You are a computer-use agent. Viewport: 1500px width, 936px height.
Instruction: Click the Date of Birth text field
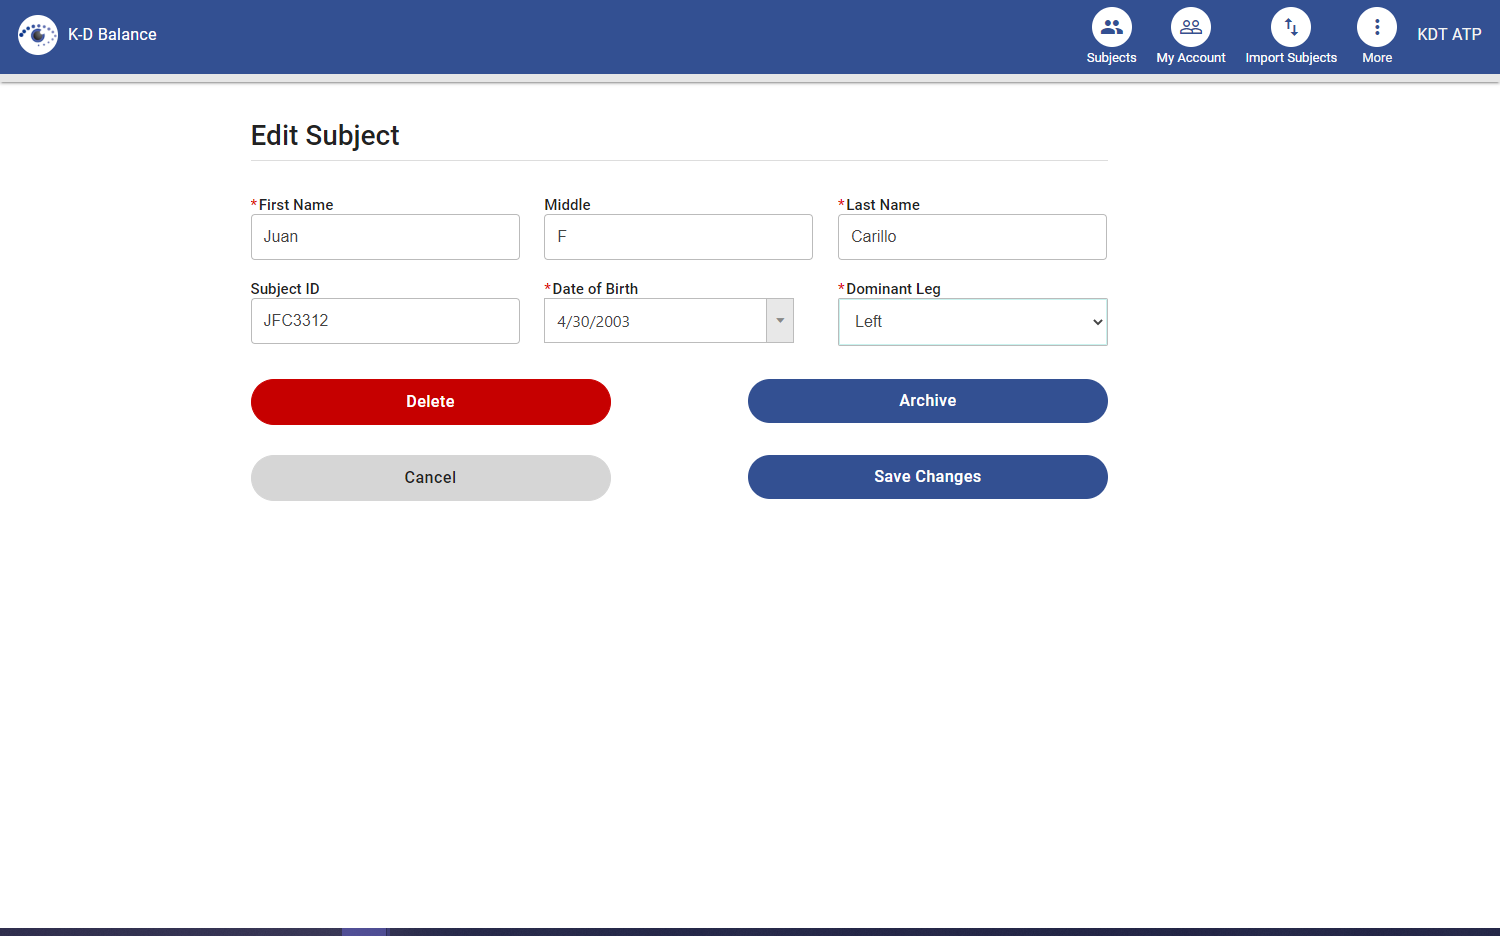coord(655,320)
